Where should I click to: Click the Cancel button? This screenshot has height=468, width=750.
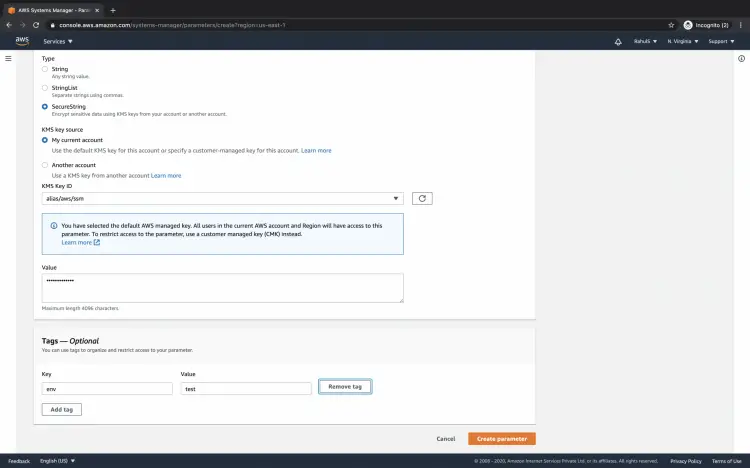446,439
